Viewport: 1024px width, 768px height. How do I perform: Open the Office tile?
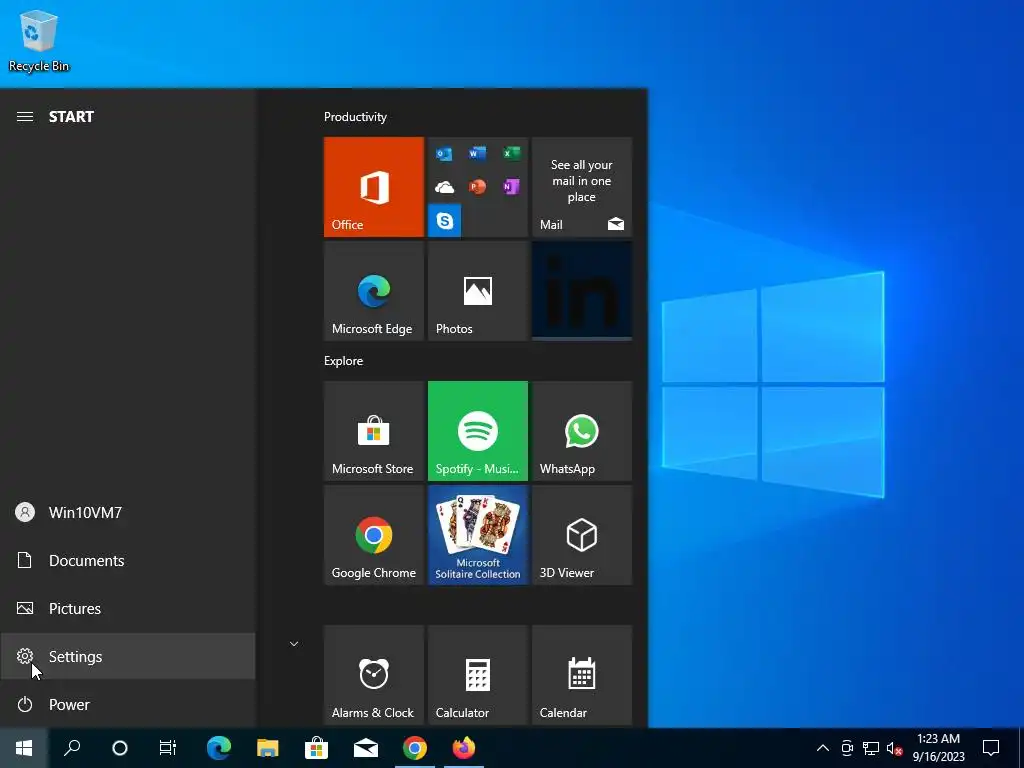point(374,187)
